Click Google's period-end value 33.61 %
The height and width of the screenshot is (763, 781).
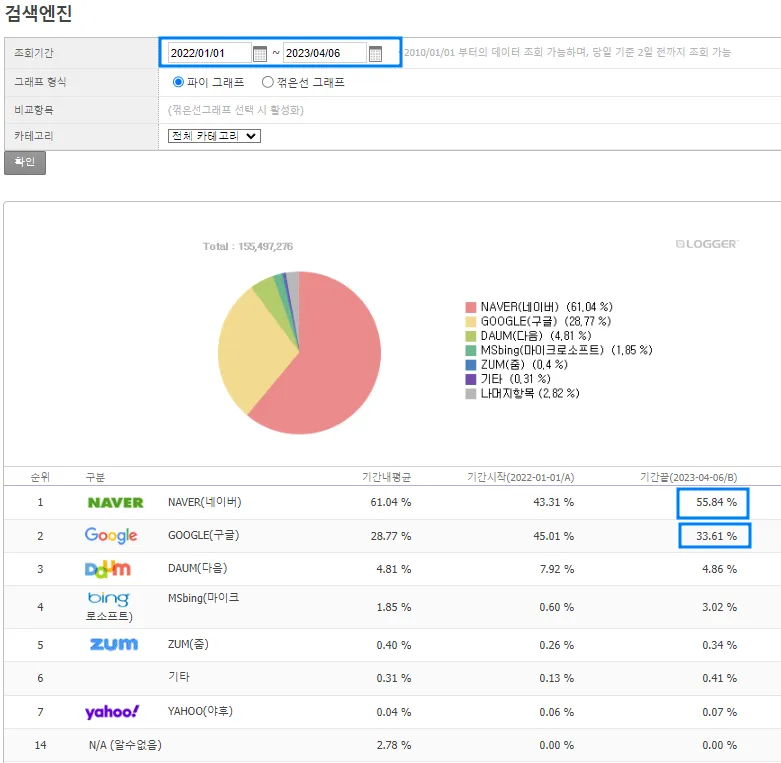pos(716,536)
